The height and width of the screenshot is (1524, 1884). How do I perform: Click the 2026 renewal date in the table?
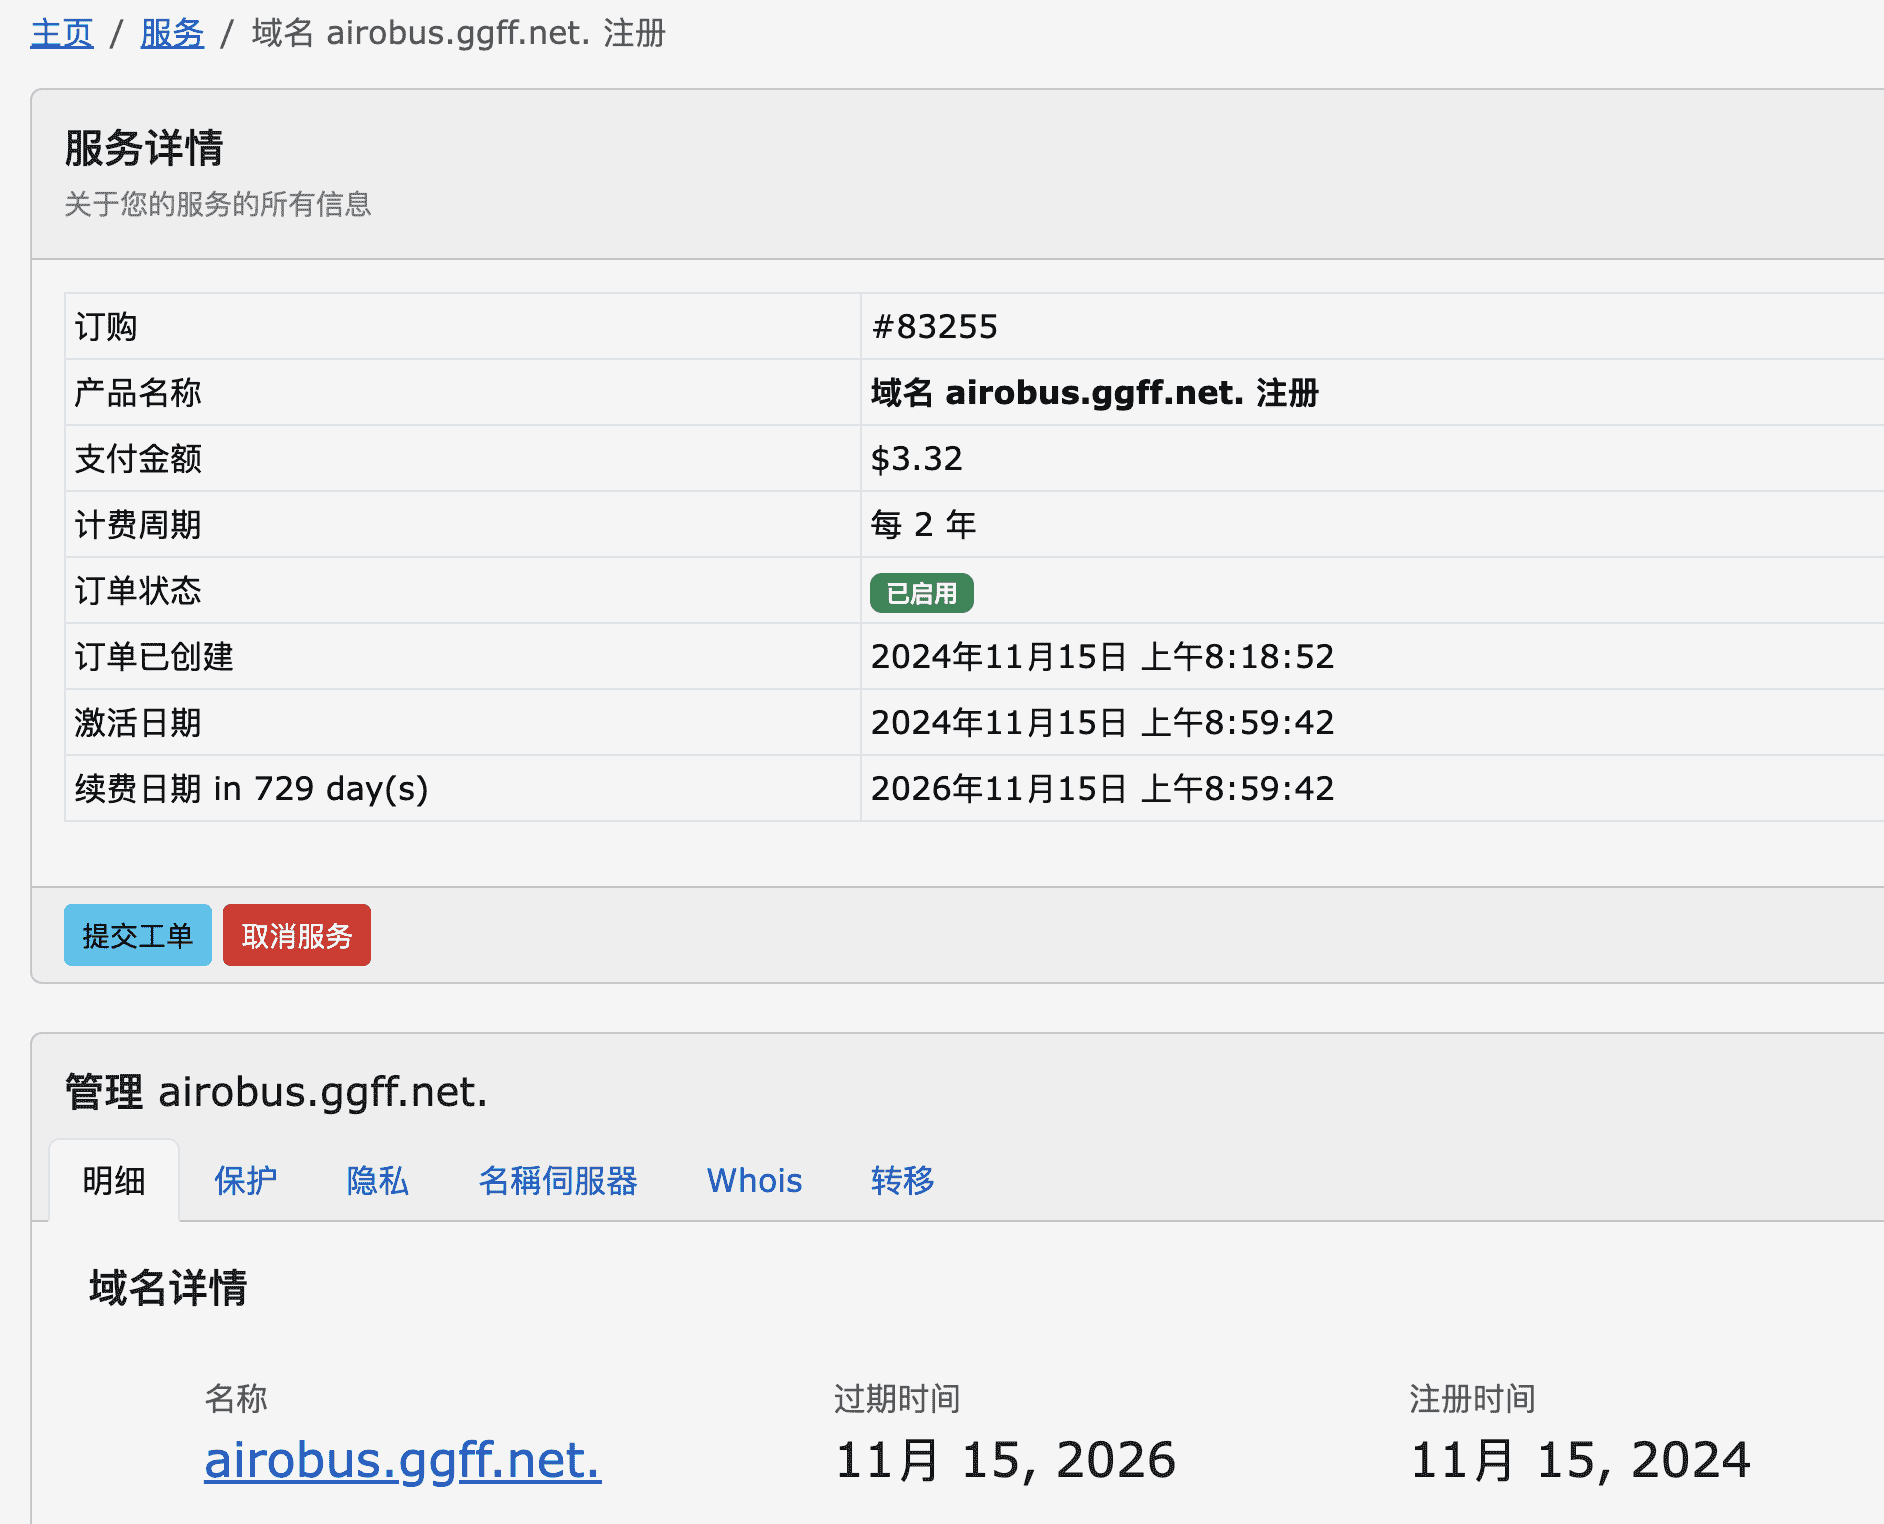tap(1102, 789)
